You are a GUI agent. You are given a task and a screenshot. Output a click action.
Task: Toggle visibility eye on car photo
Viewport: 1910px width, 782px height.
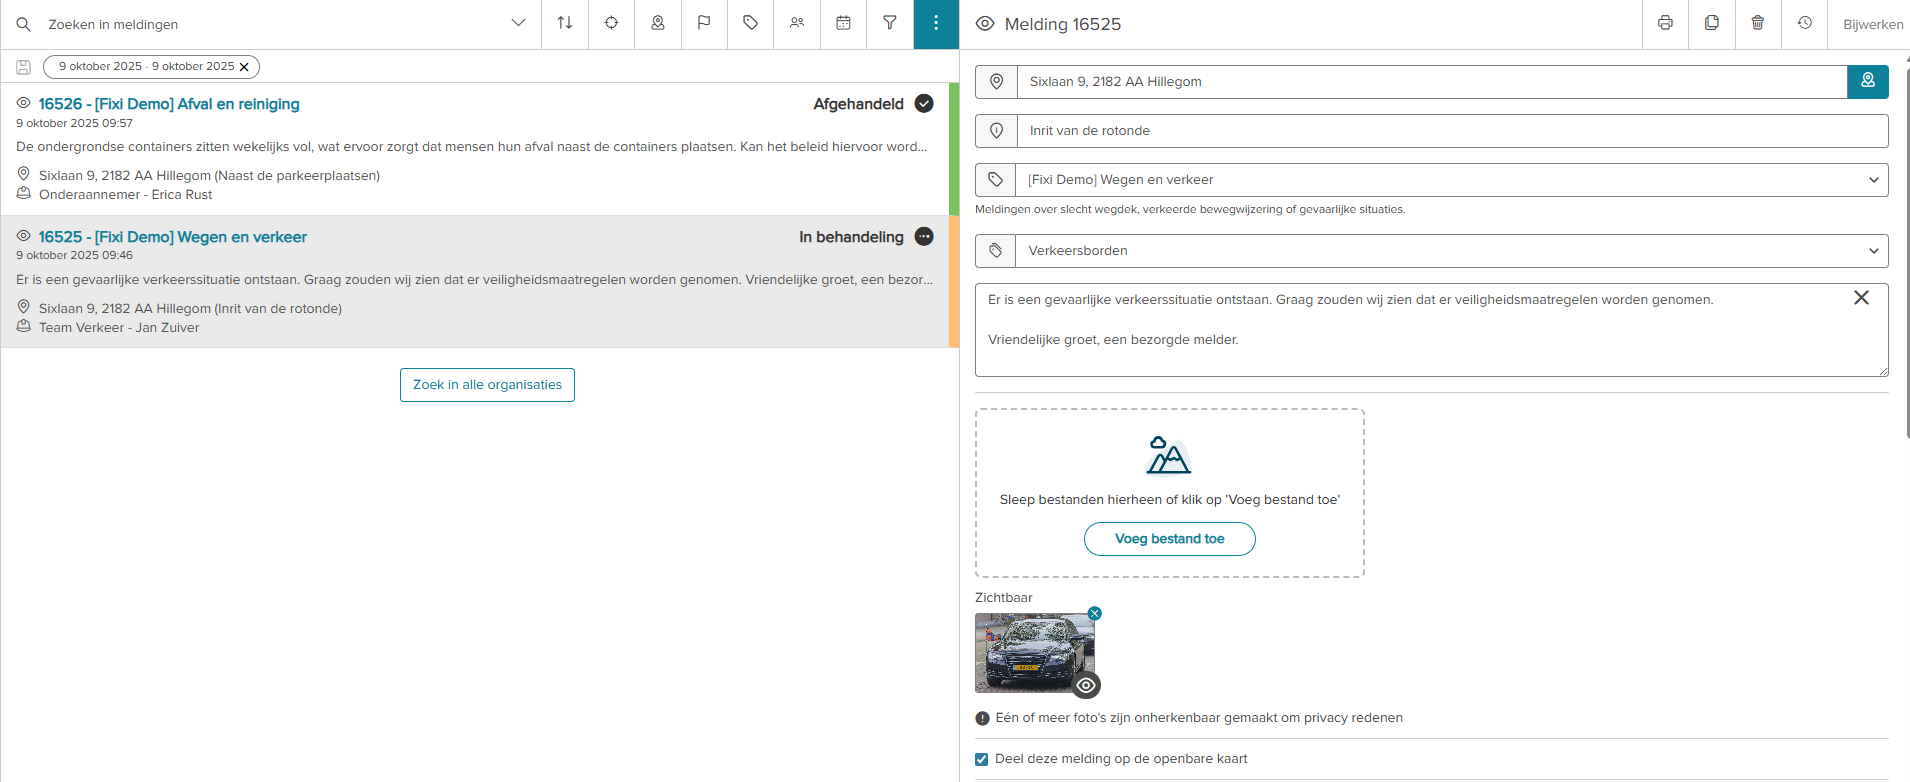coord(1086,685)
